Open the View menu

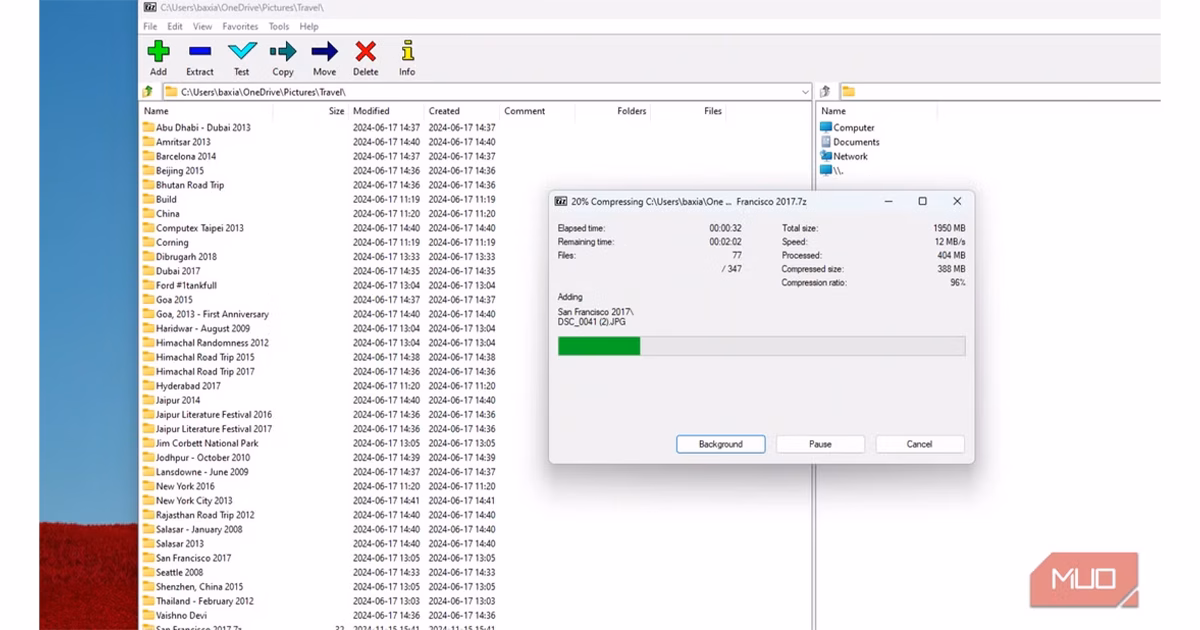[203, 26]
